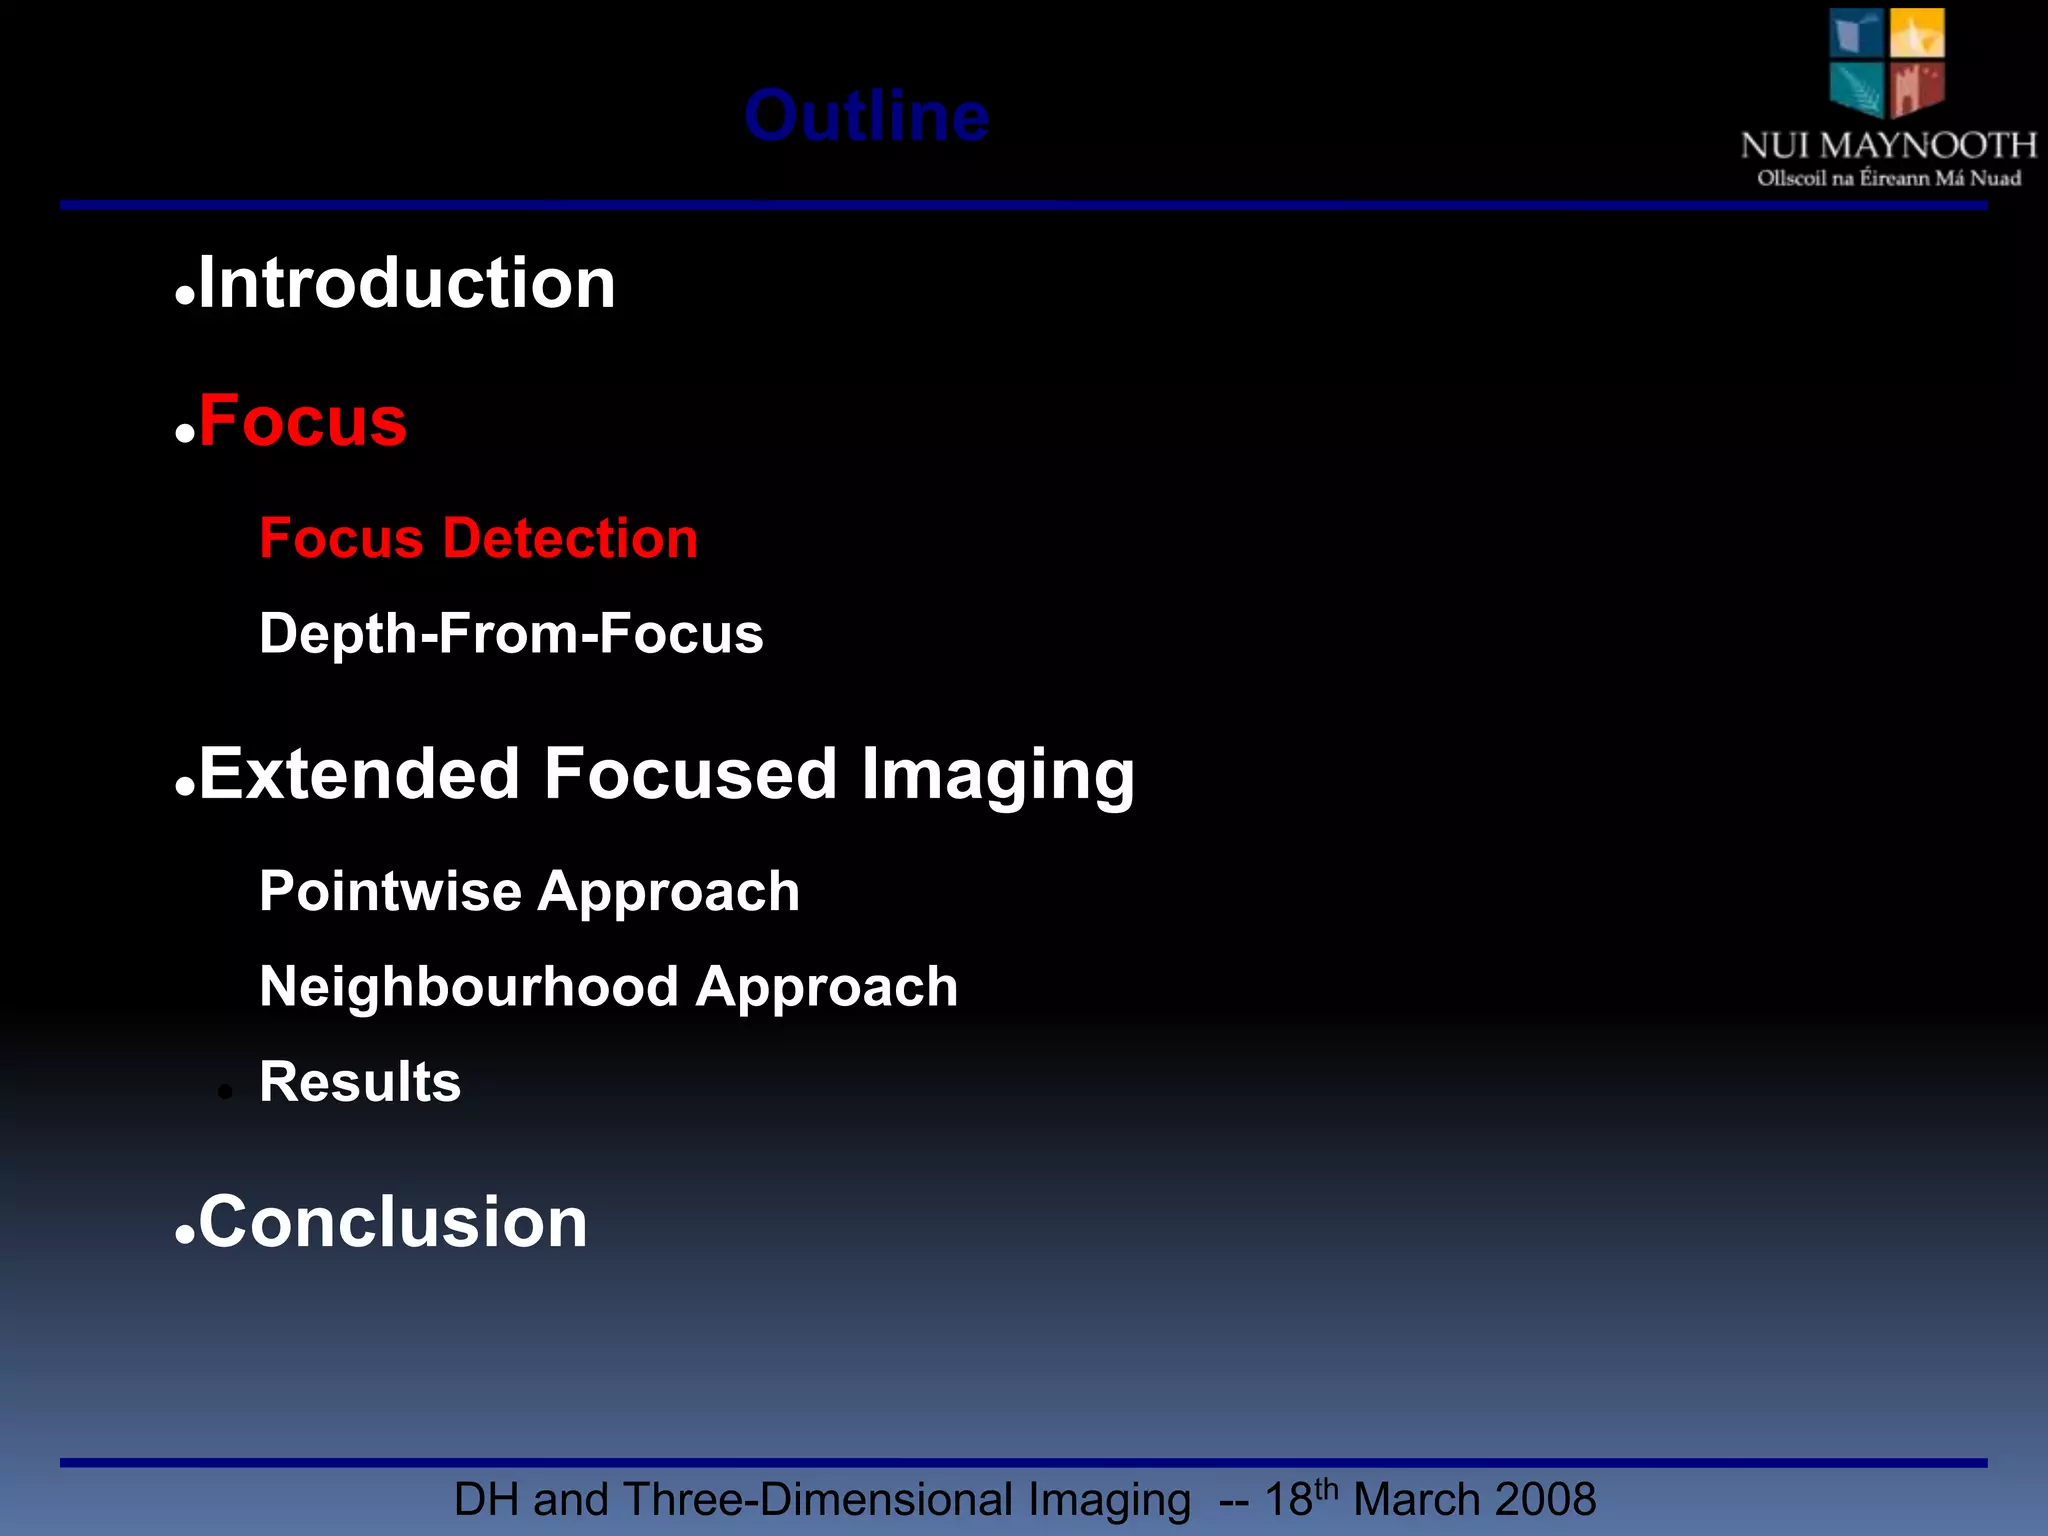
Task: Click the bullet before Conclusion
Action: coord(184,1235)
